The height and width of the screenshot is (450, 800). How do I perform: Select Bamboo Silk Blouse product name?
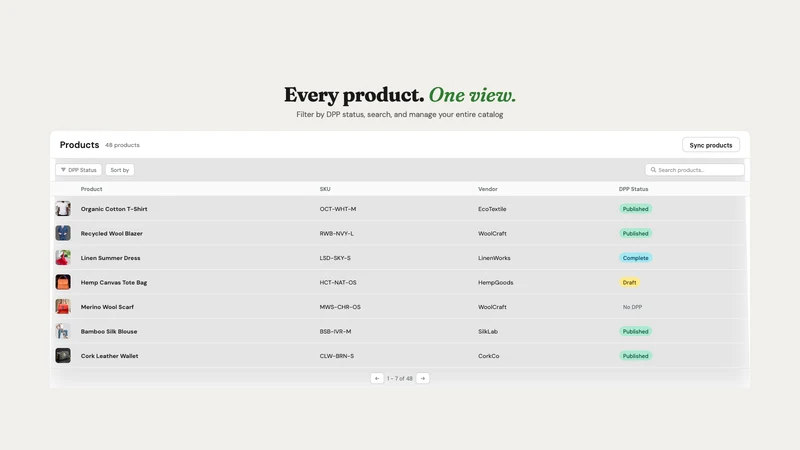(x=109, y=331)
